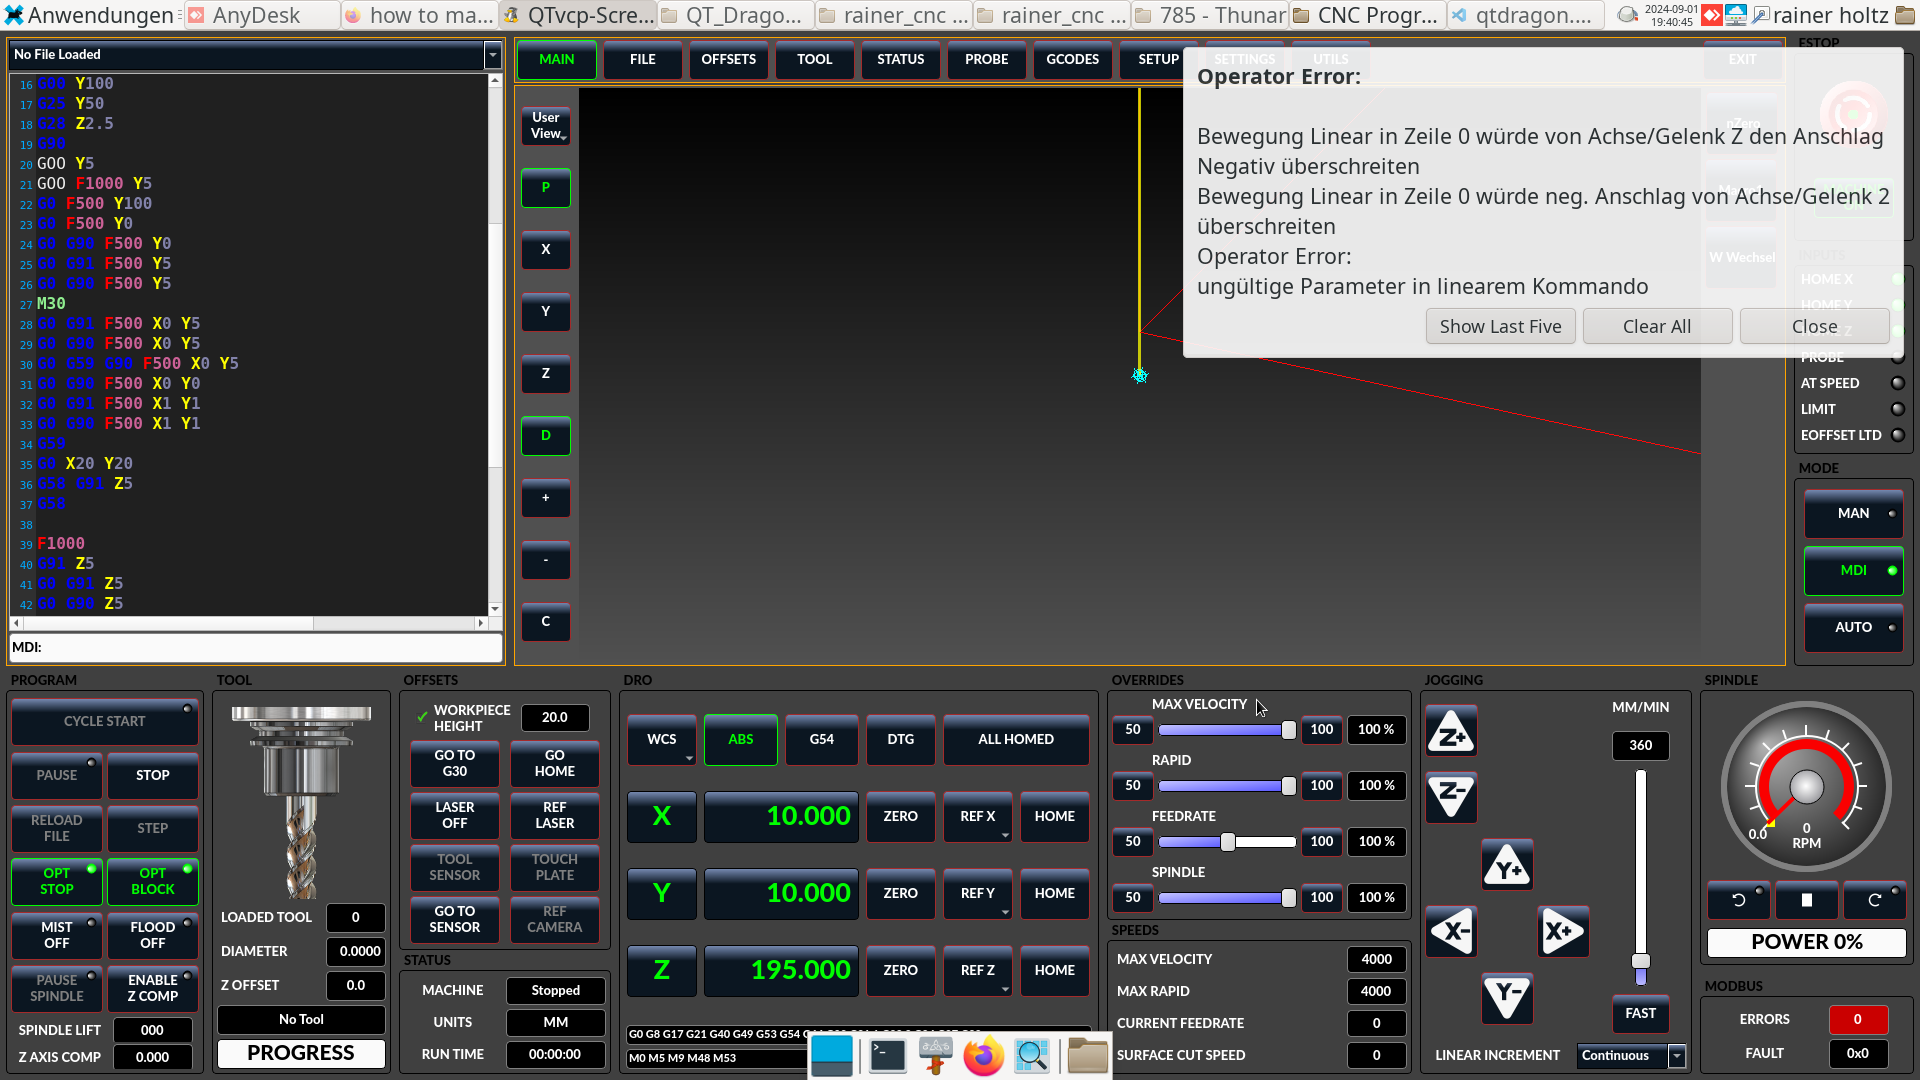Home the Z axis
Image resolution: width=1920 pixels, height=1080 pixels.
pyautogui.click(x=1055, y=971)
